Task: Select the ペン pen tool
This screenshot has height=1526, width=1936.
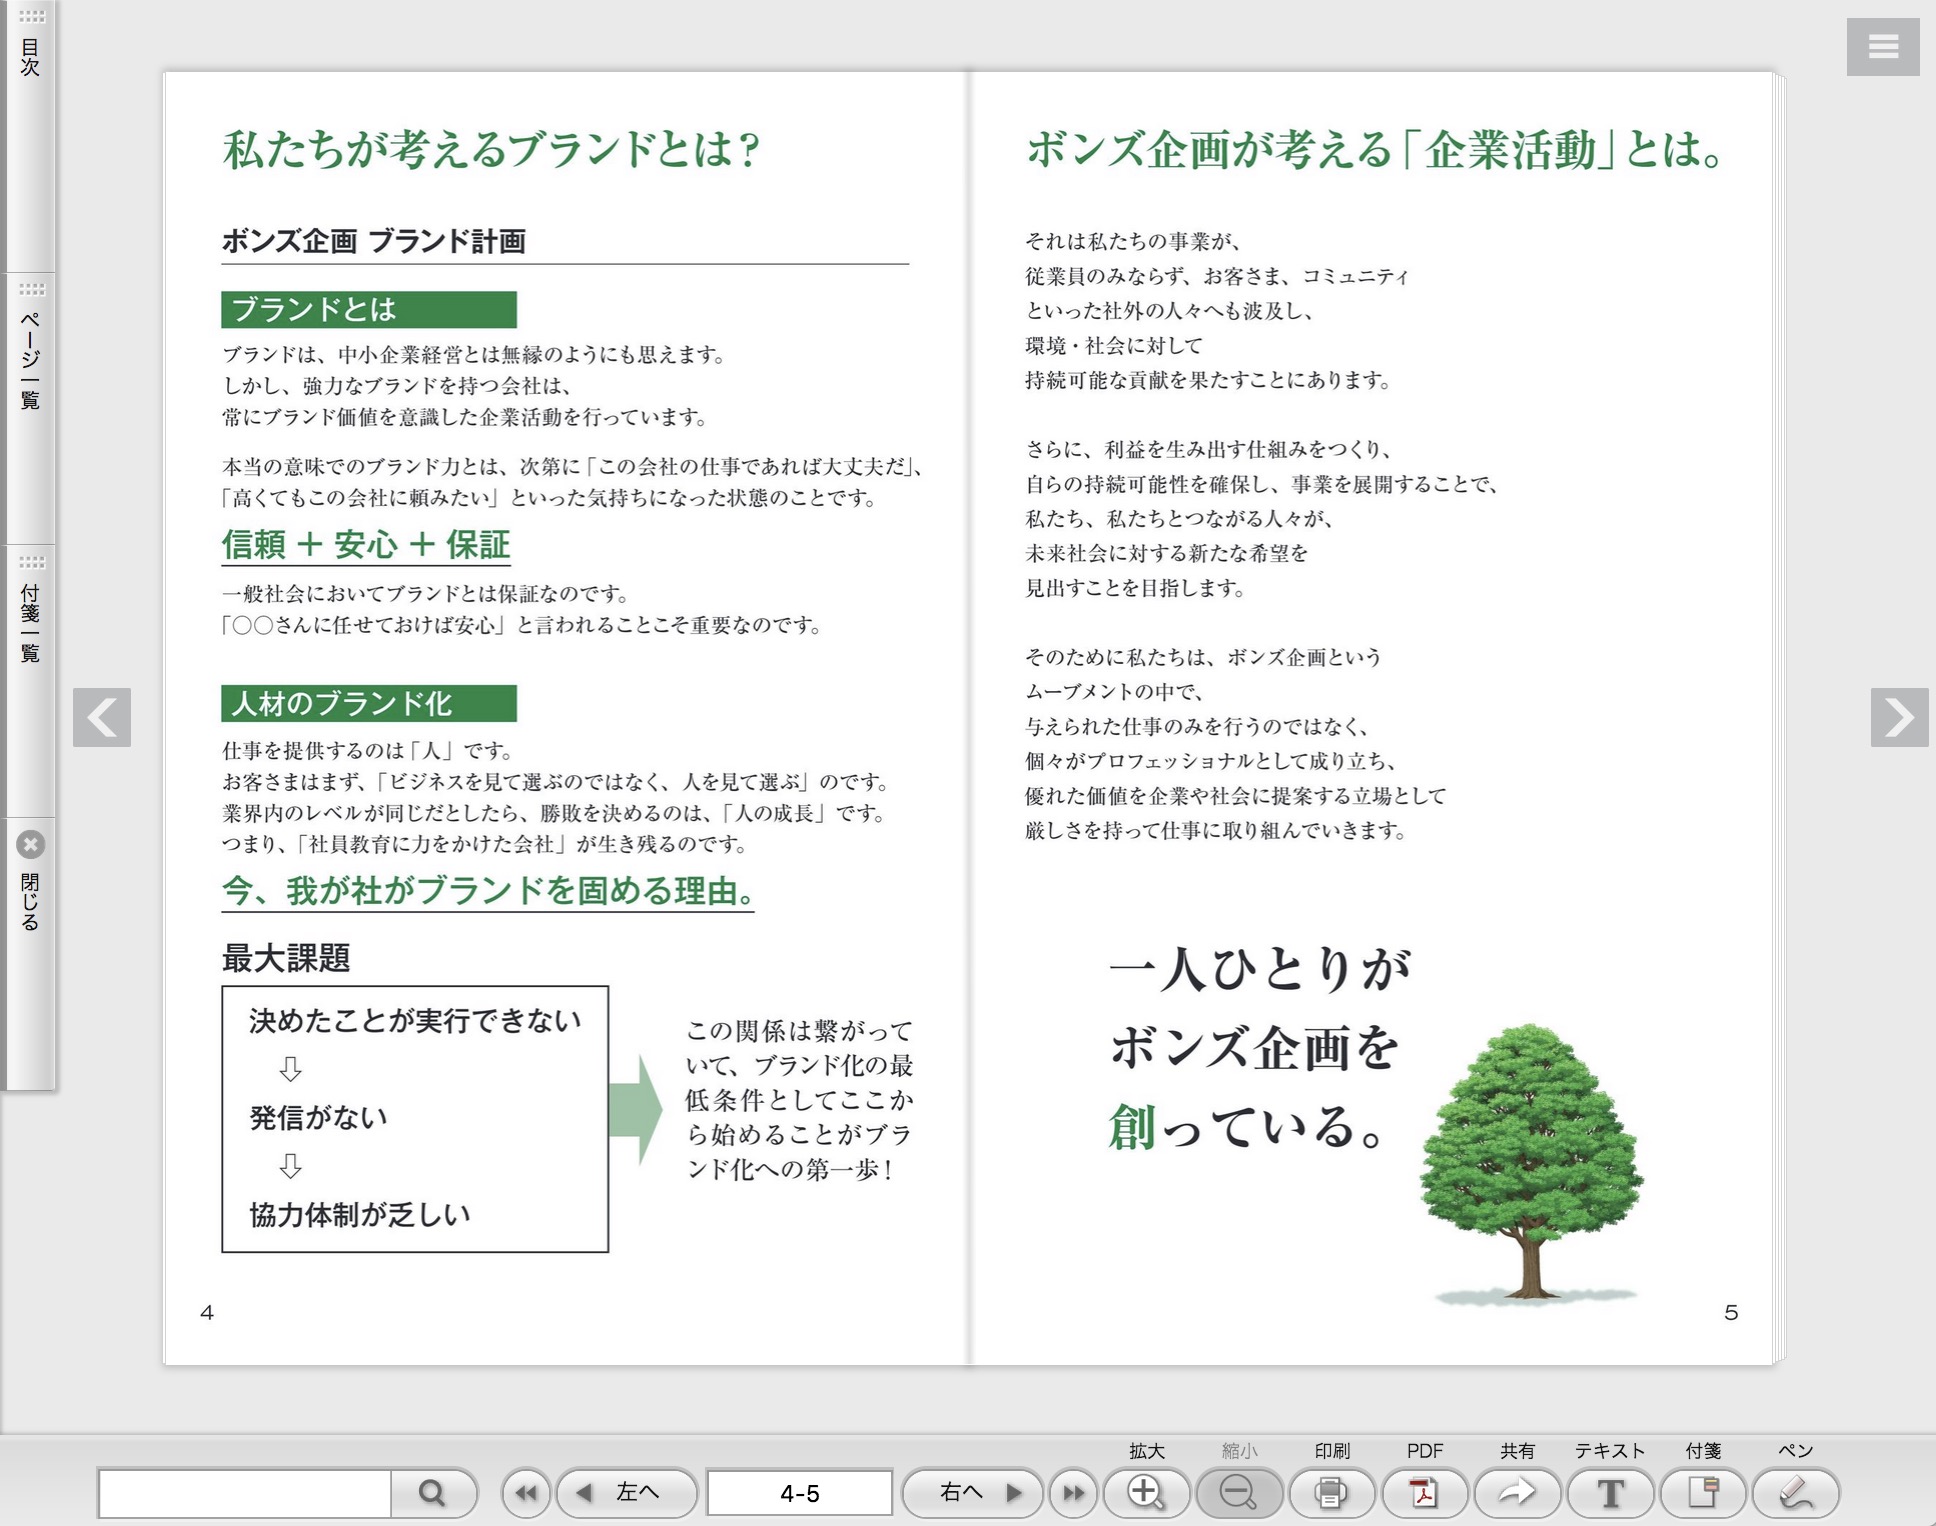Action: click(1796, 1493)
